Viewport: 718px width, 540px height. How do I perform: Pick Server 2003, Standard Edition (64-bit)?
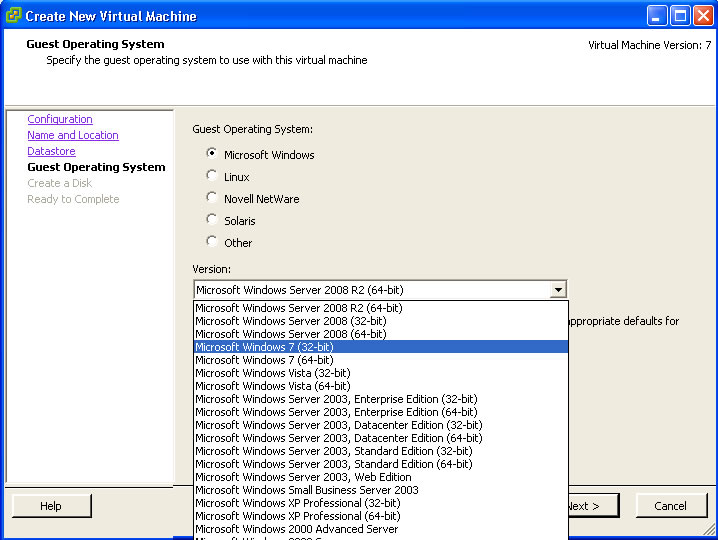381,464
